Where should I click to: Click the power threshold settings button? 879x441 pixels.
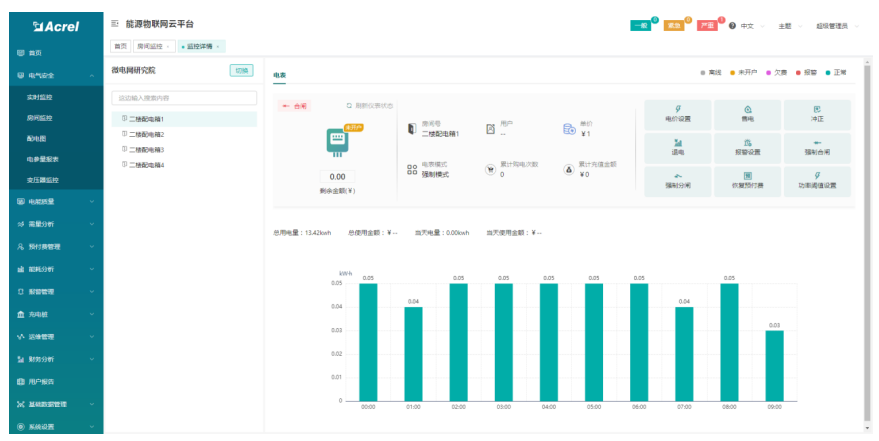coord(817,180)
